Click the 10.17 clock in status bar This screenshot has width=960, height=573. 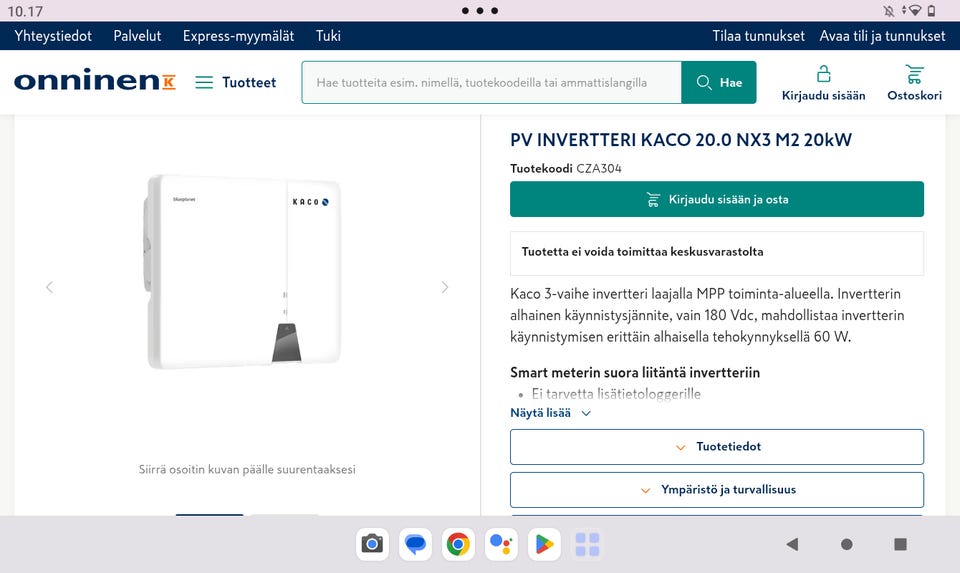25,11
